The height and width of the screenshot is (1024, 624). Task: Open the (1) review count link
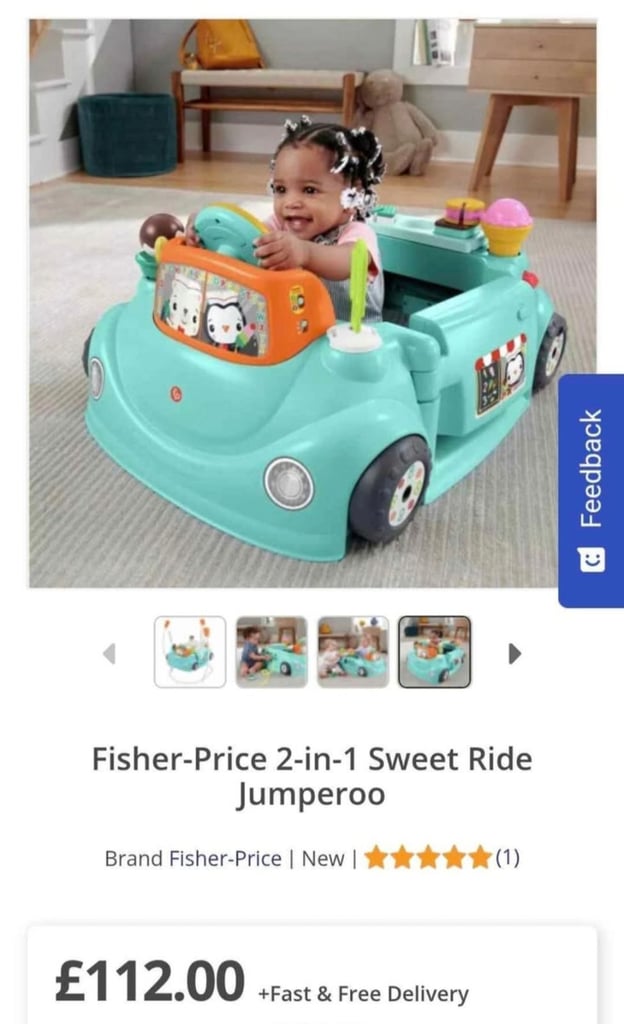[x=507, y=857]
